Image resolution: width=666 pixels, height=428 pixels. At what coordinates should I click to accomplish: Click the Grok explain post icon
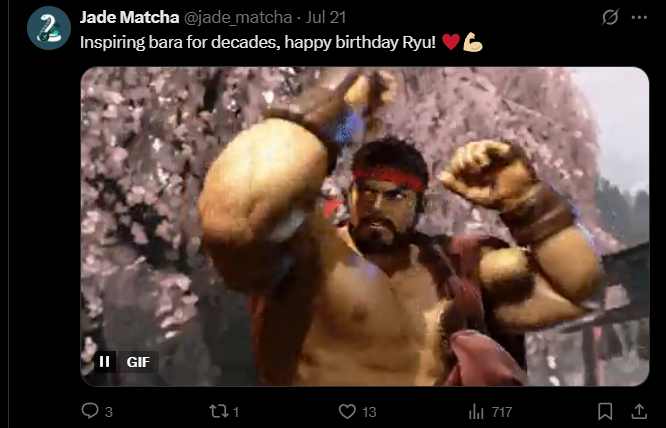(610, 17)
